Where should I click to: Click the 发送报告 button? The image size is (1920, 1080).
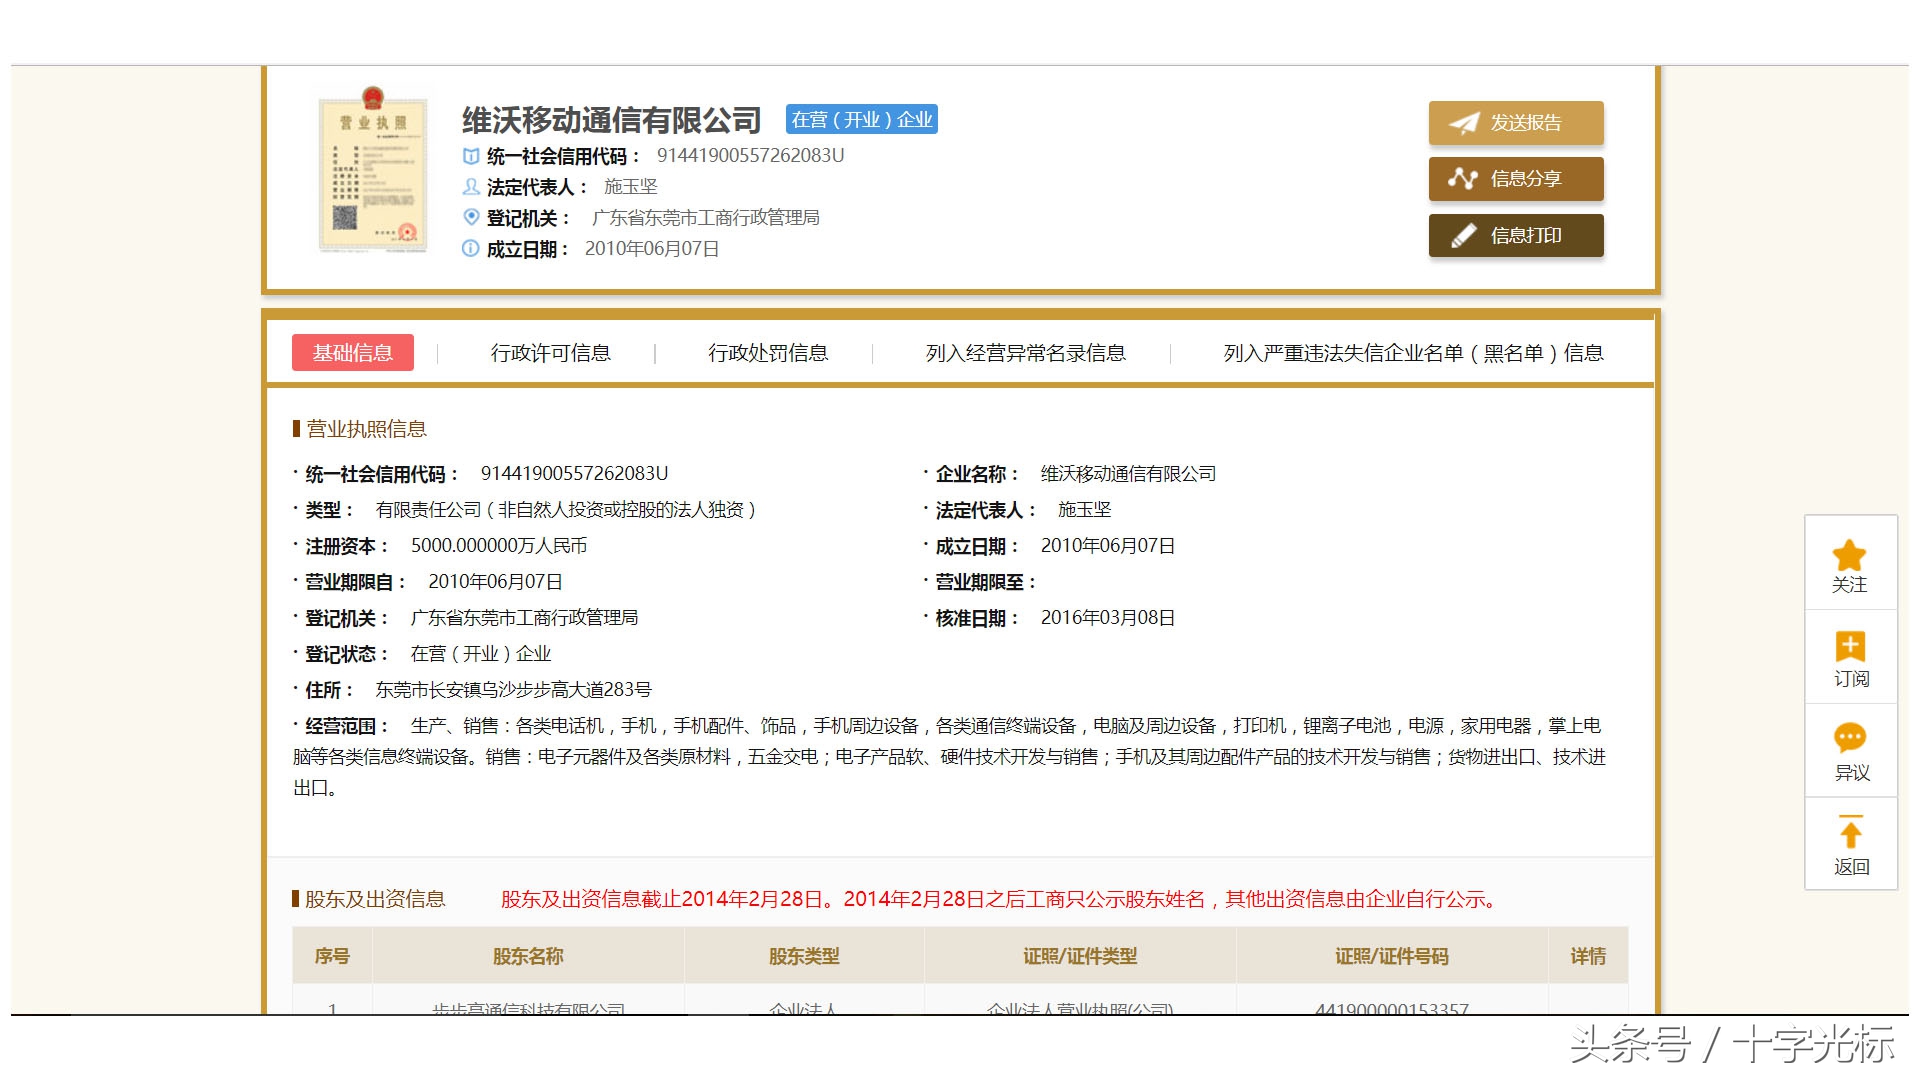pyautogui.click(x=1516, y=122)
